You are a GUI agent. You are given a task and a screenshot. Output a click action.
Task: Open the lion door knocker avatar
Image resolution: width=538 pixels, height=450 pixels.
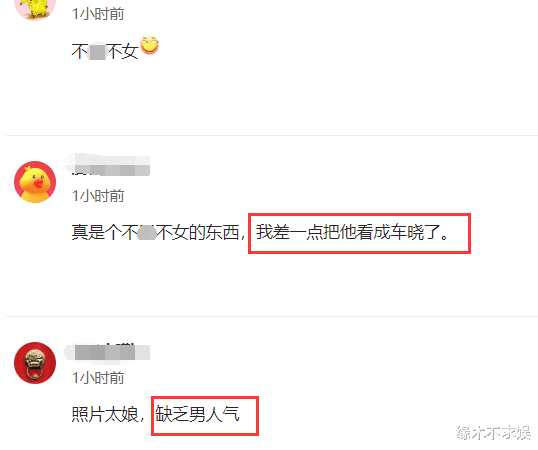(35, 363)
